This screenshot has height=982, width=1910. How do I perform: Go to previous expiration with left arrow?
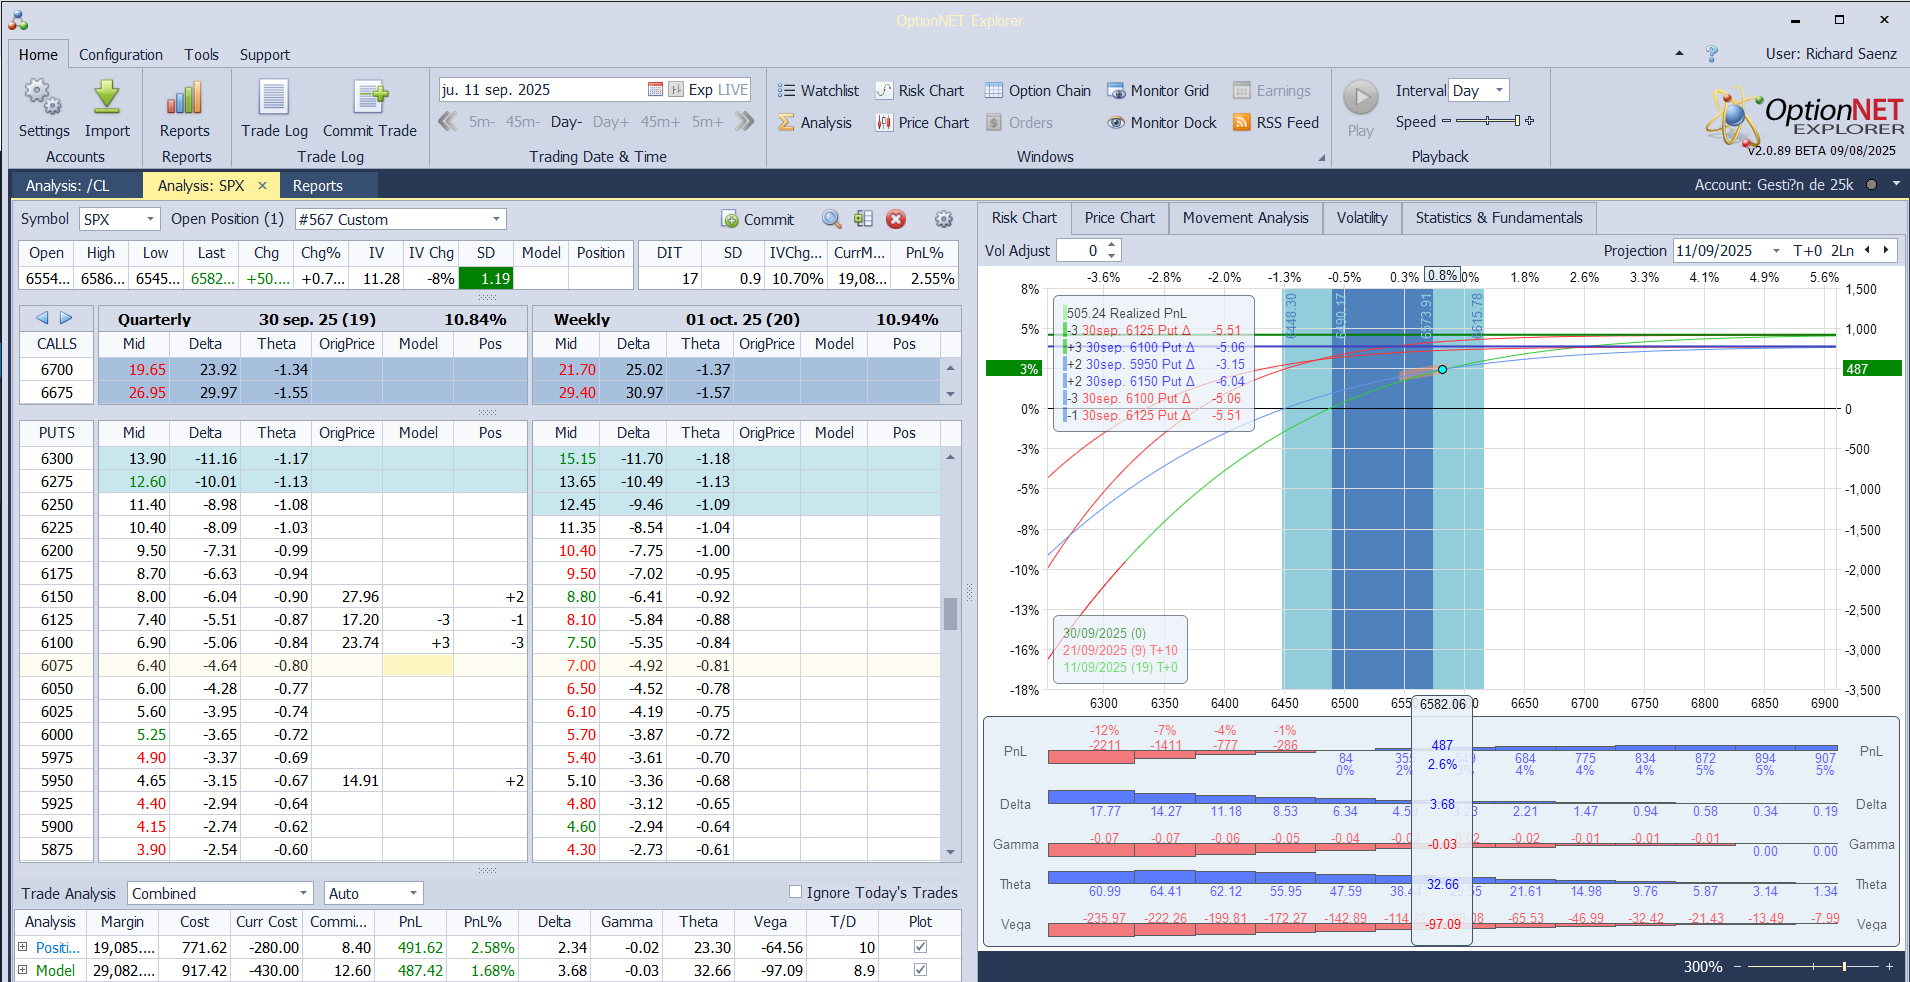click(42, 318)
